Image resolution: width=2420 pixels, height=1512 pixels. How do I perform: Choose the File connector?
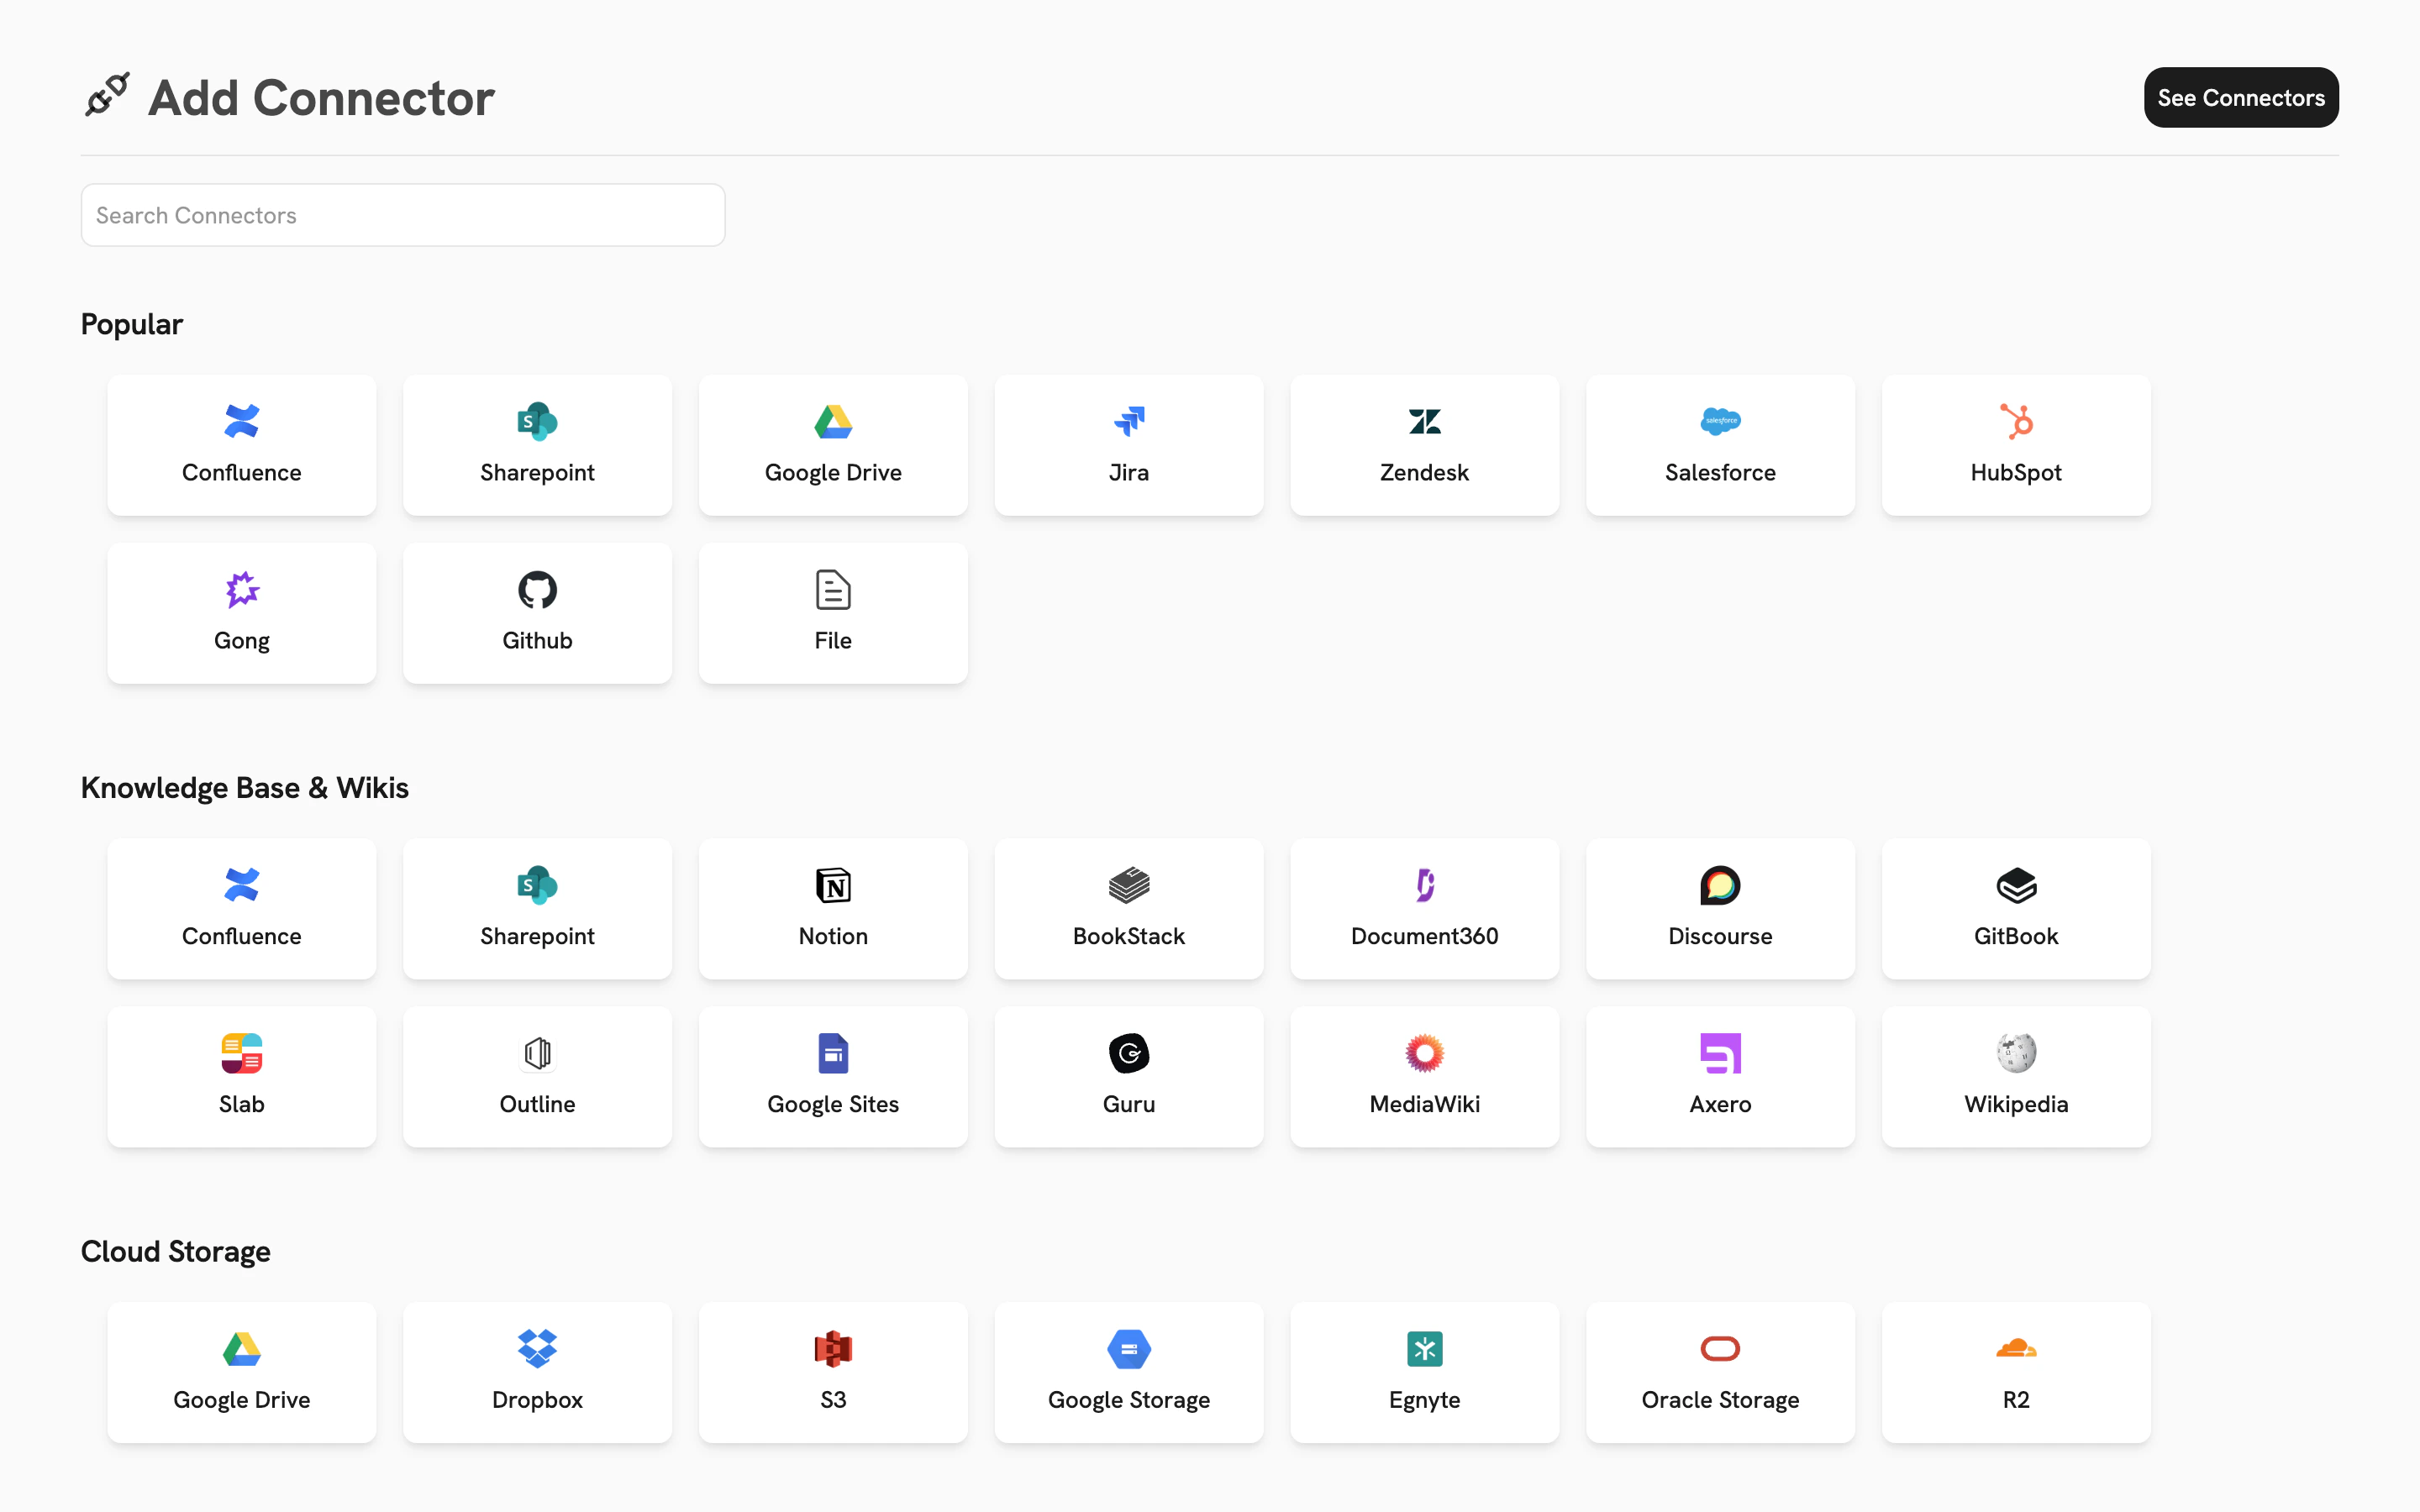point(833,613)
